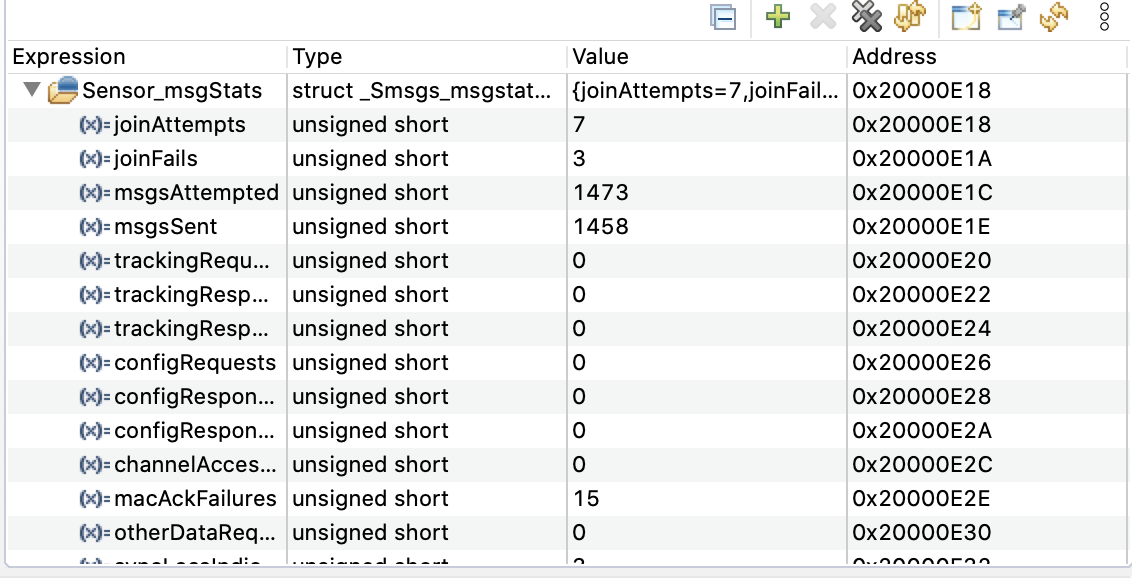Click the configRequests expression row

194,363
